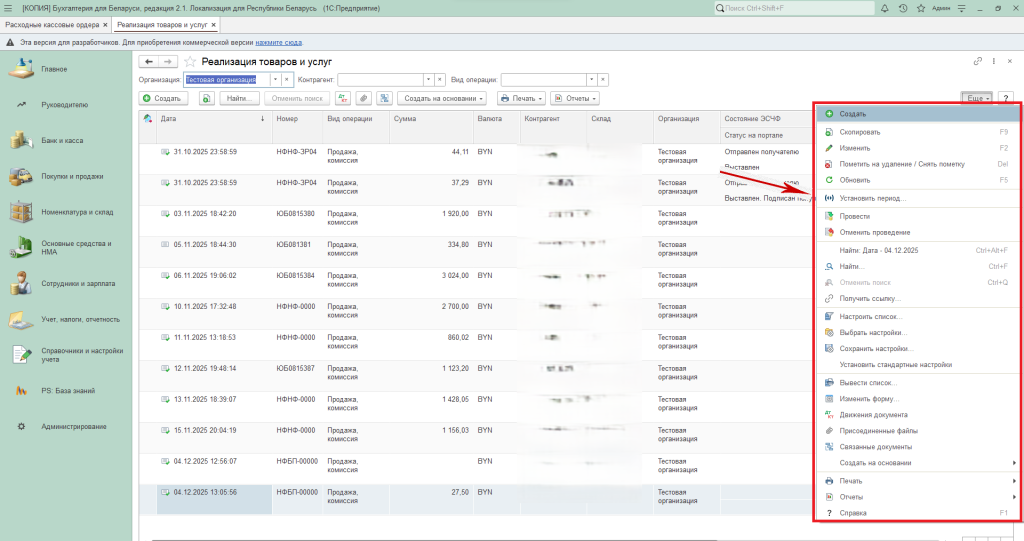Open the Банк и касса section

[x=62, y=140]
